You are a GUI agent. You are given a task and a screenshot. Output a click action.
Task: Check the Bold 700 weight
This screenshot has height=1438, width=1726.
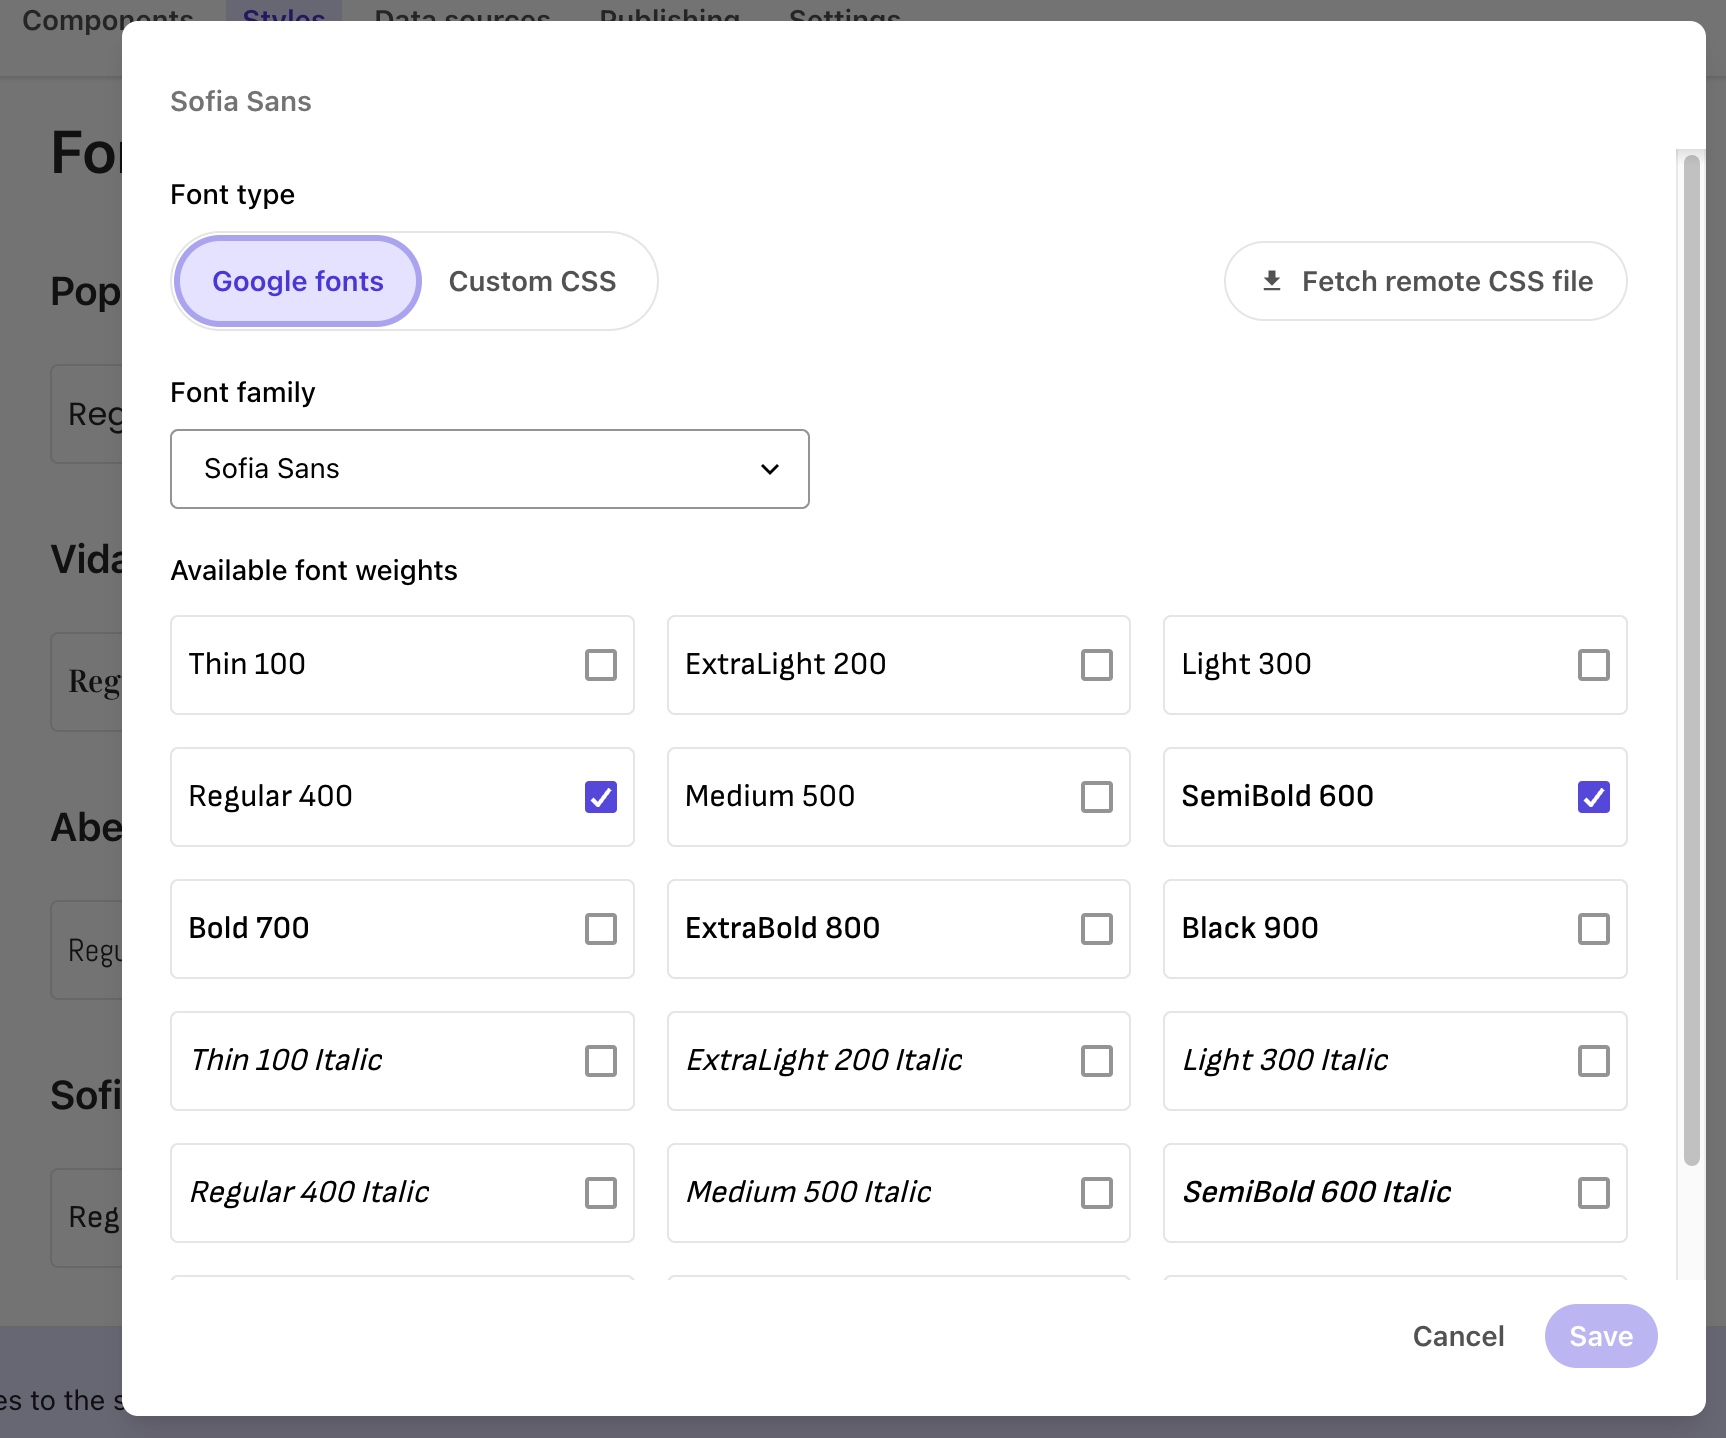point(601,929)
